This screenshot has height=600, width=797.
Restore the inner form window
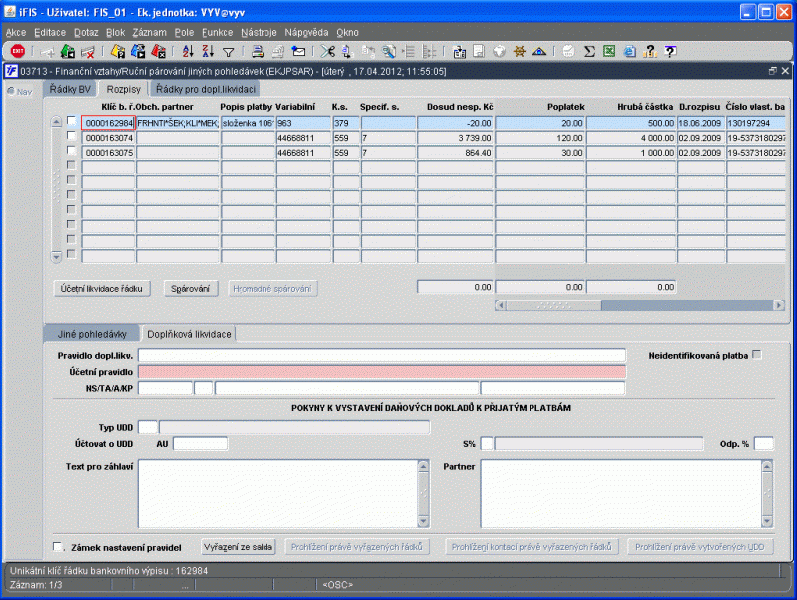pyautogui.click(x=773, y=71)
